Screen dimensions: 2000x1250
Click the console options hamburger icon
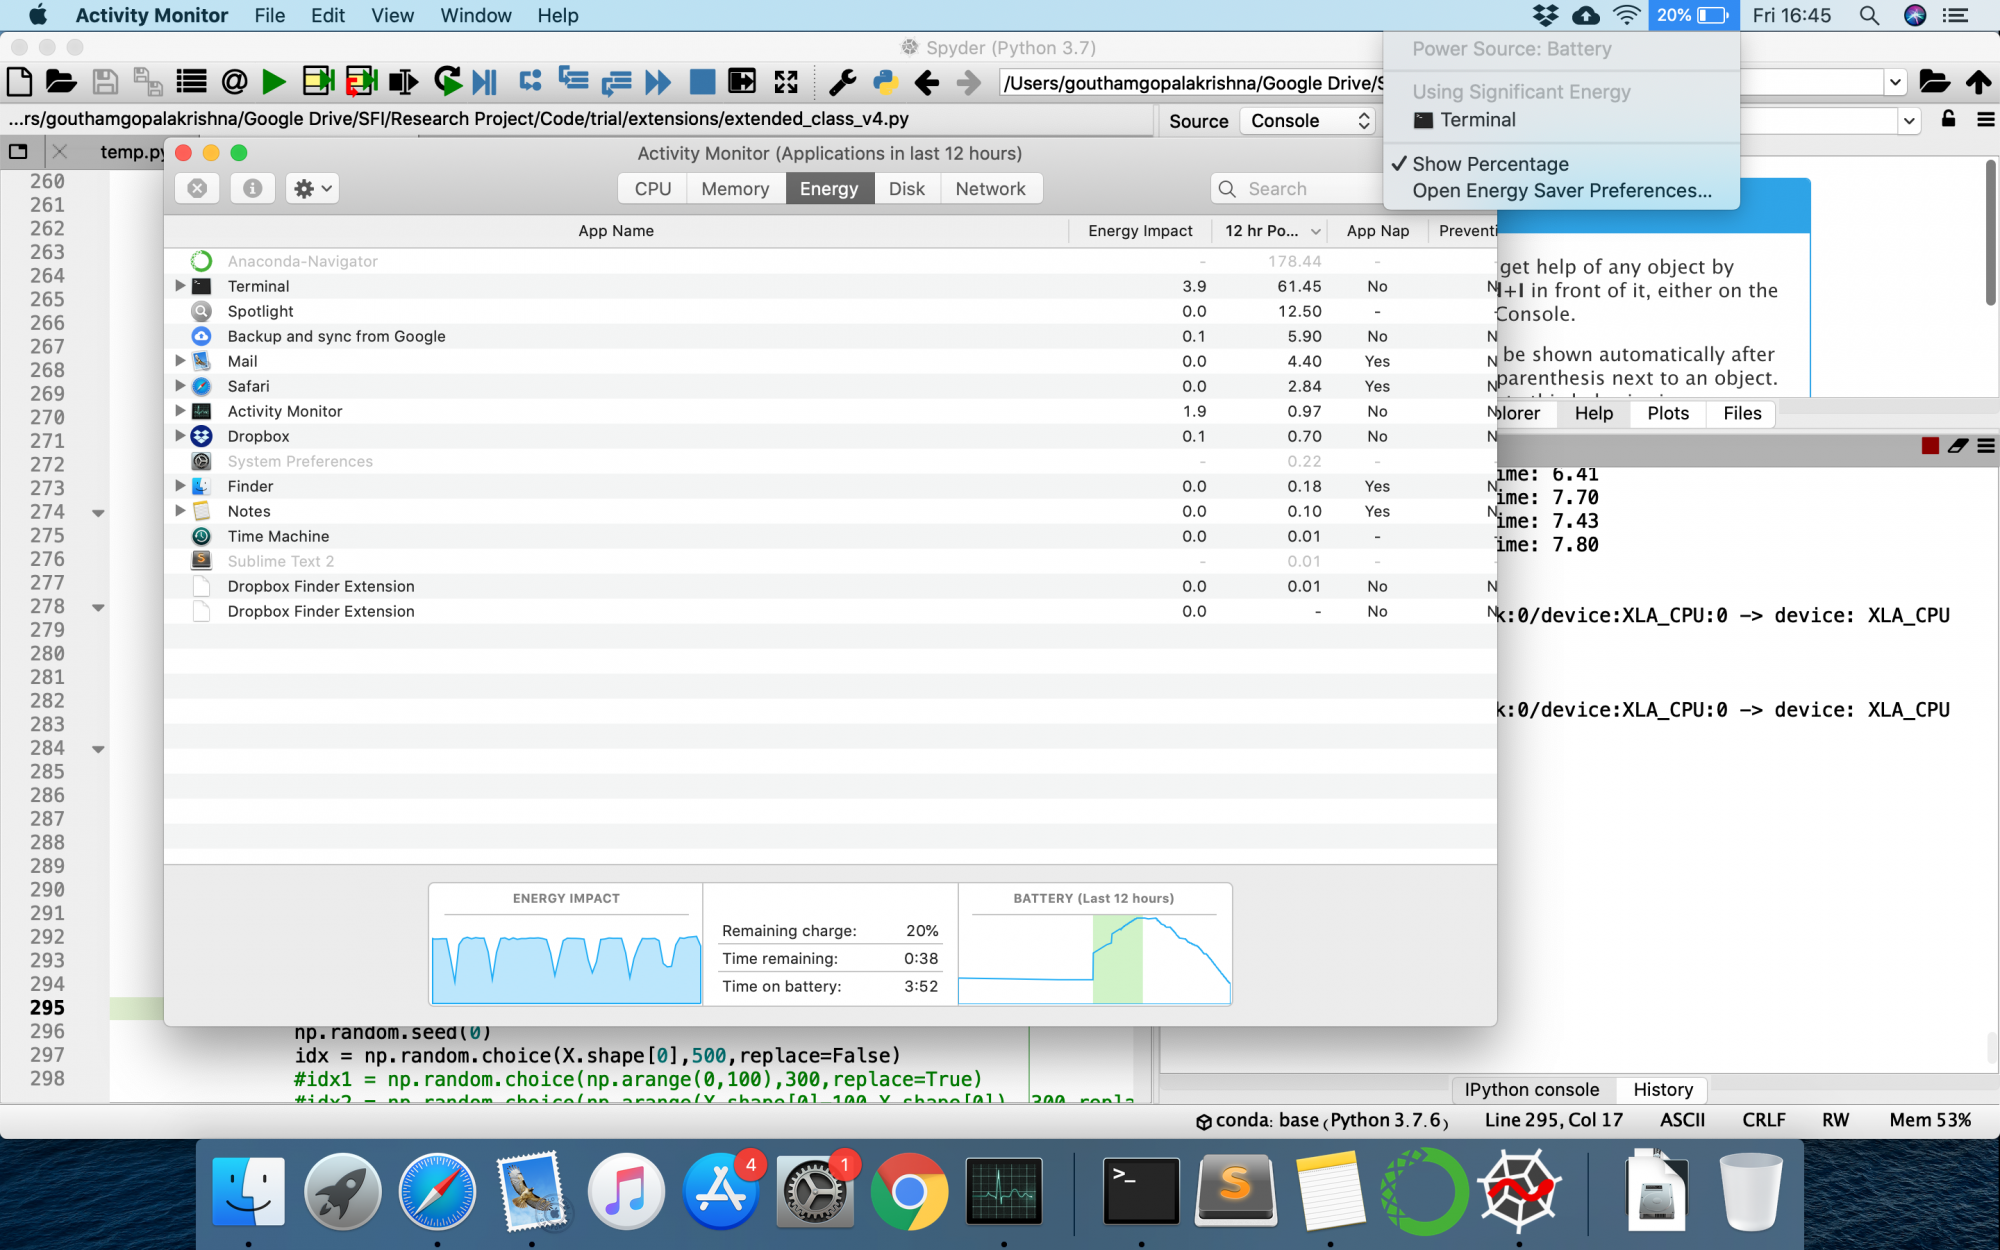click(x=1986, y=446)
